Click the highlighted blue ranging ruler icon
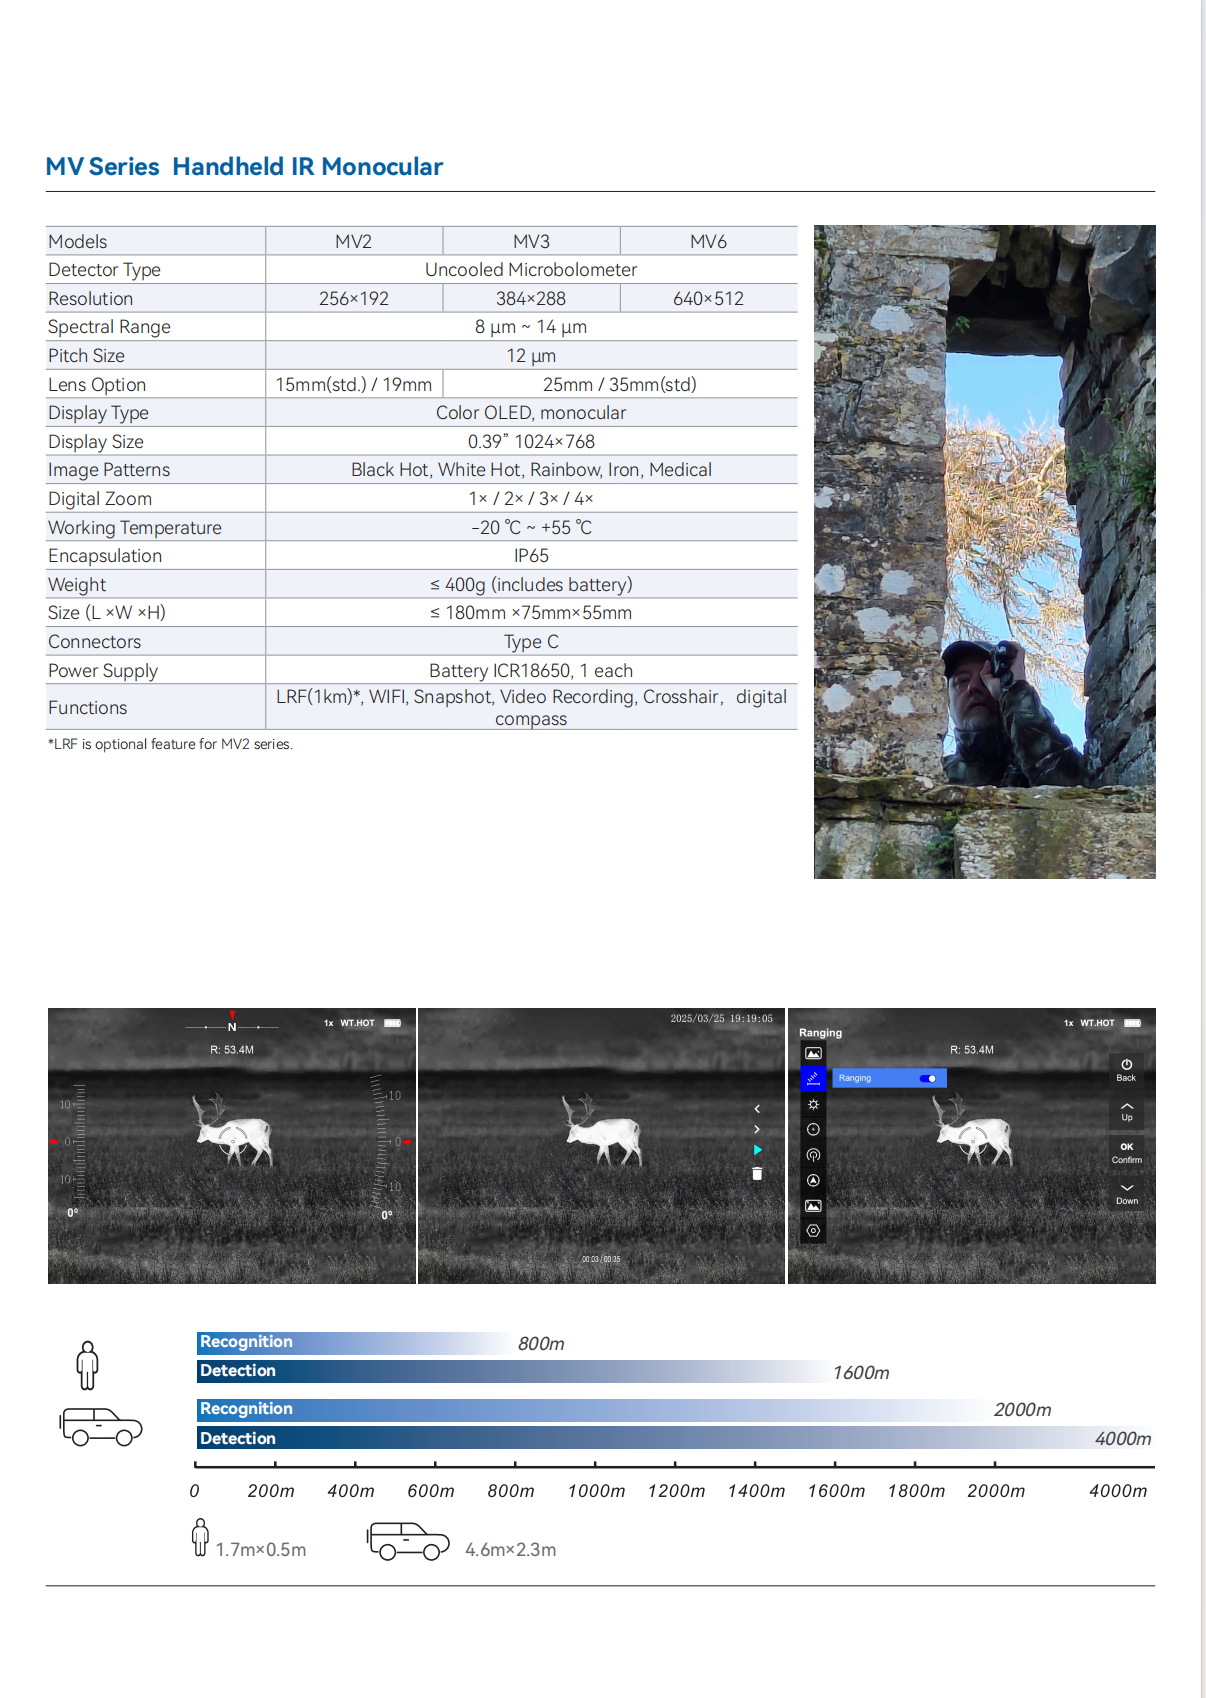 tap(813, 1078)
